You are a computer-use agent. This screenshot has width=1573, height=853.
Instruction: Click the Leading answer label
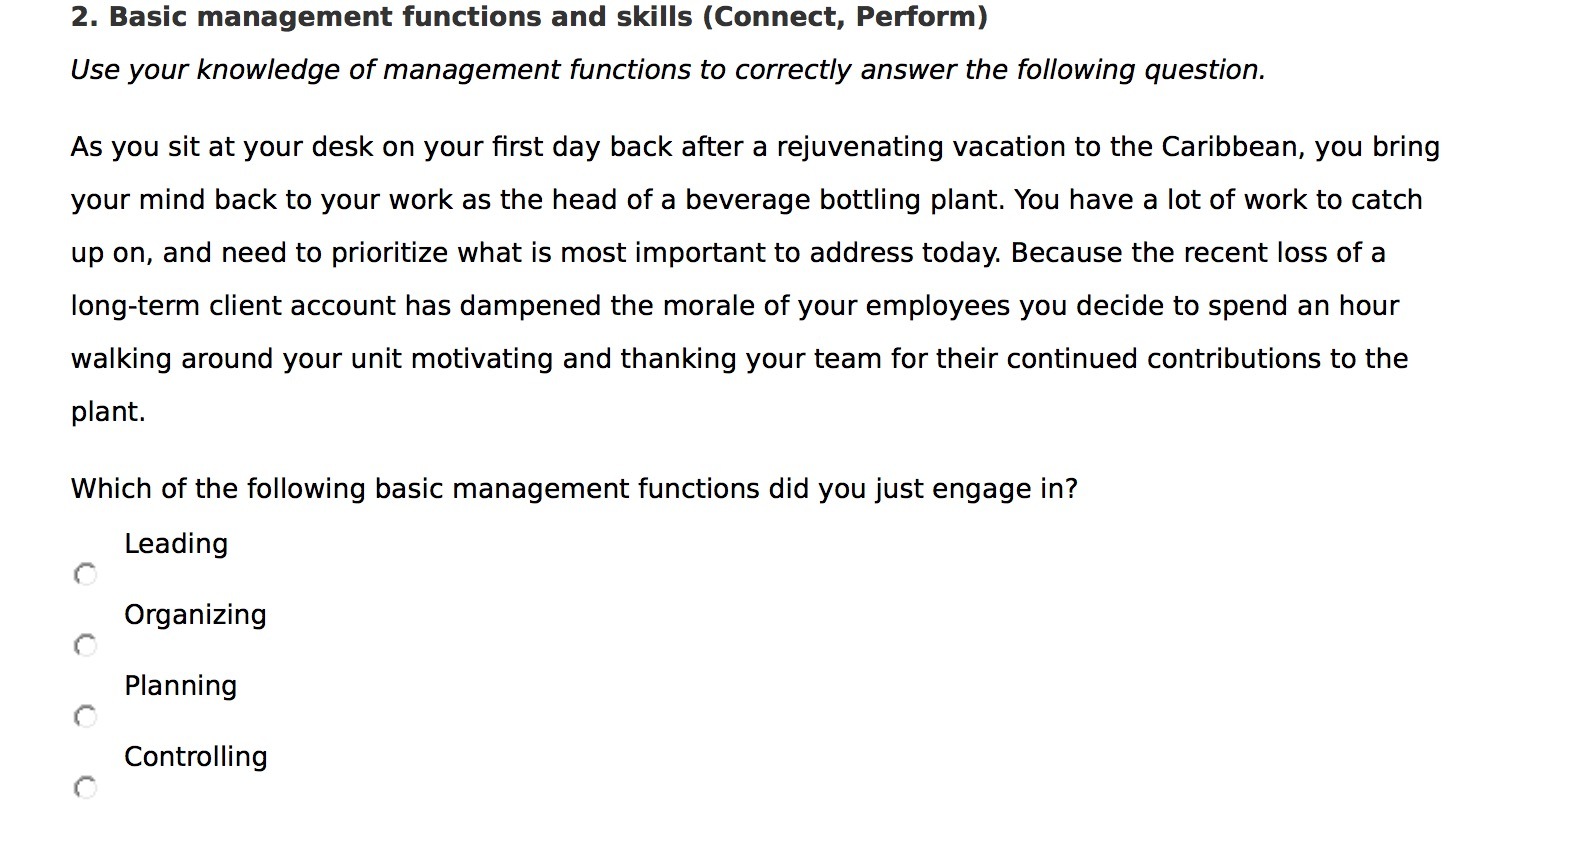point(176,544)
